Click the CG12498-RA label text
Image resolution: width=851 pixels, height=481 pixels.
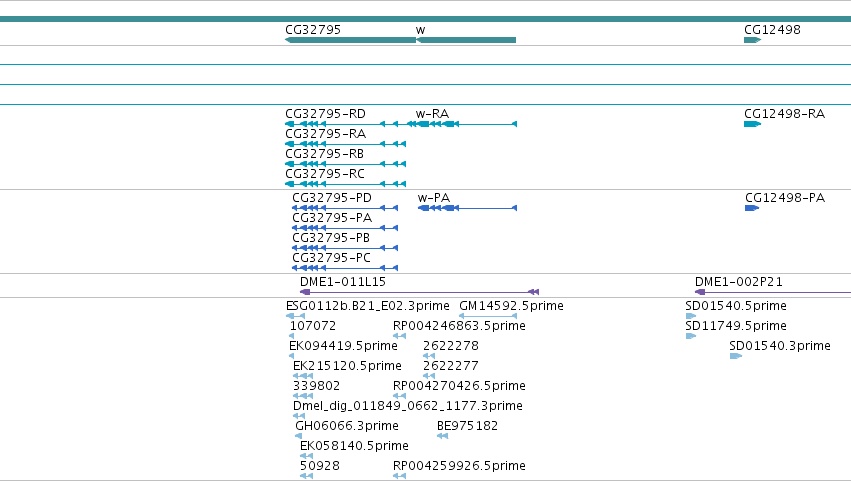pos(784,114)
